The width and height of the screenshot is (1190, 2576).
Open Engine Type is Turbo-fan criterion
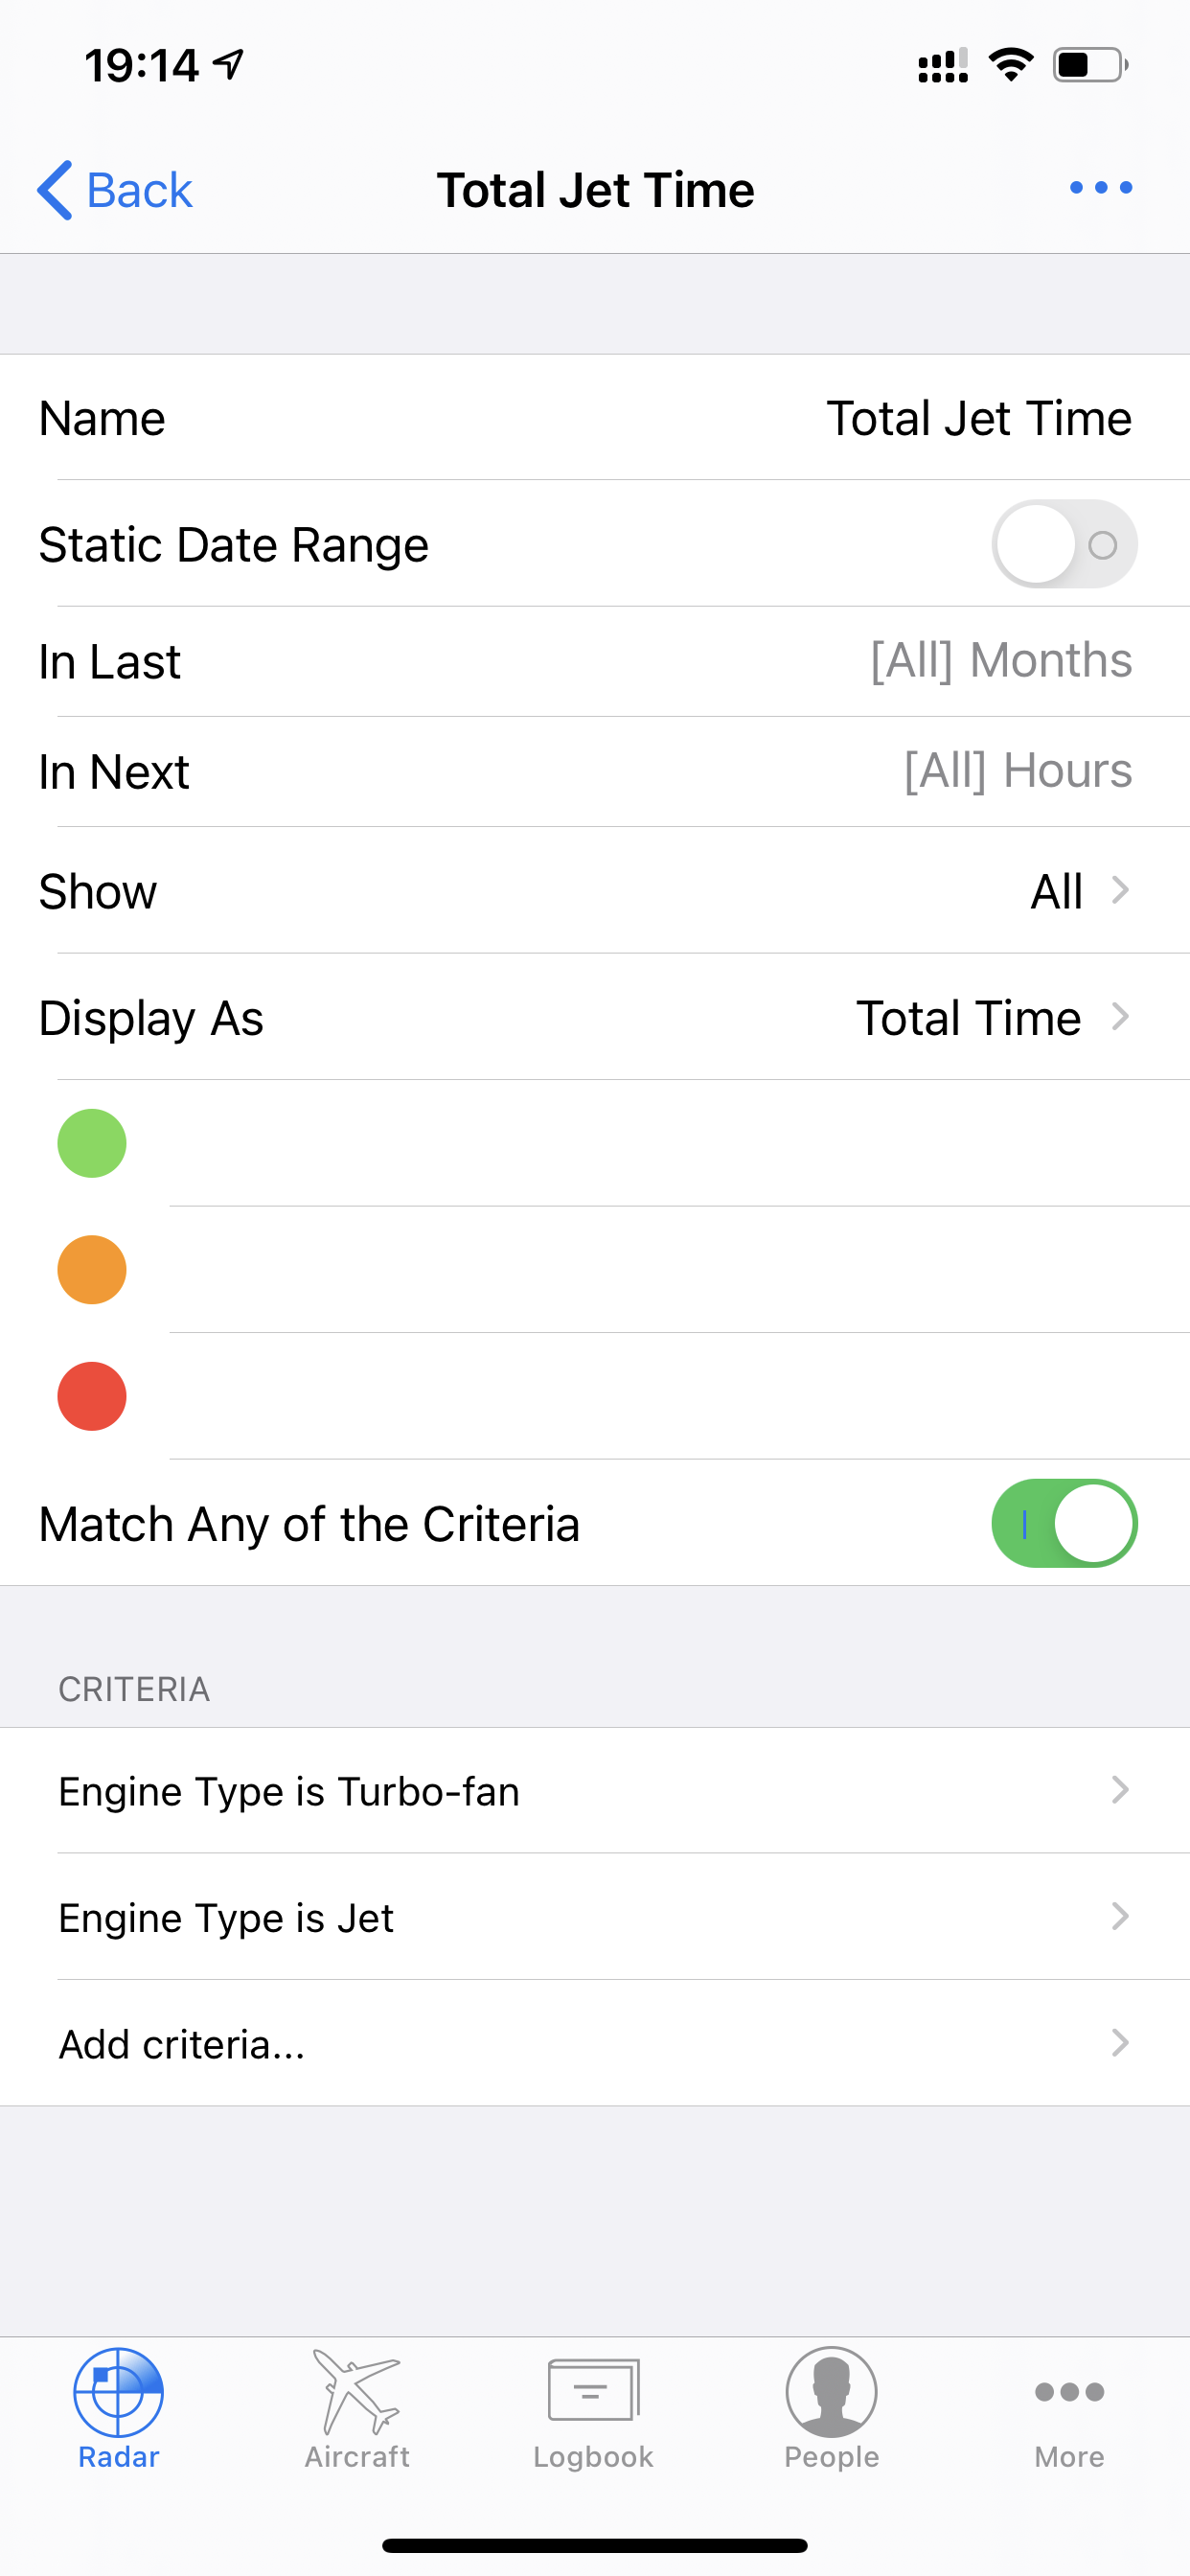tap(595, 1791)
